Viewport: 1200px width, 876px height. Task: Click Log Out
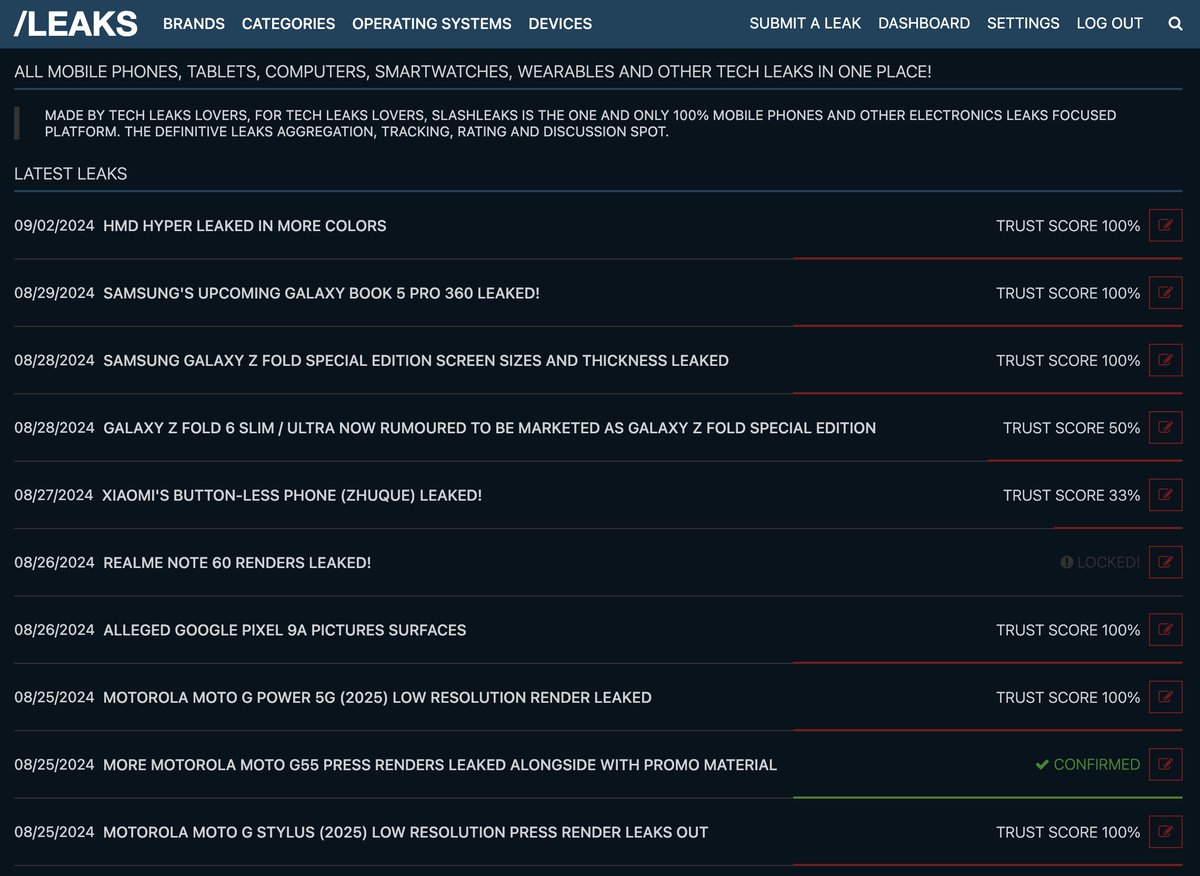pyautogui.click(x=1110, y=23)
